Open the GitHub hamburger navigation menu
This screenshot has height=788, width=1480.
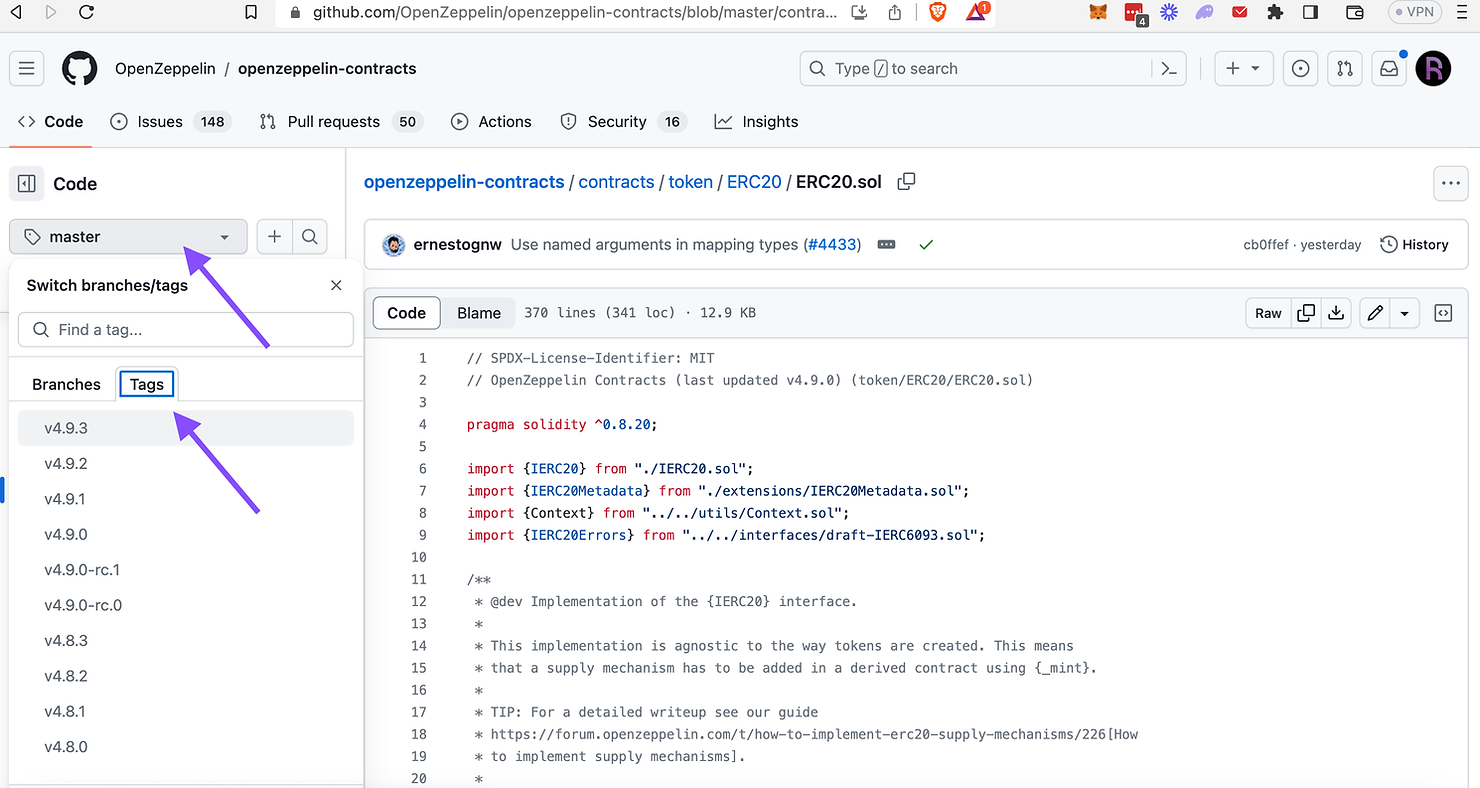[x=27, y=68]
